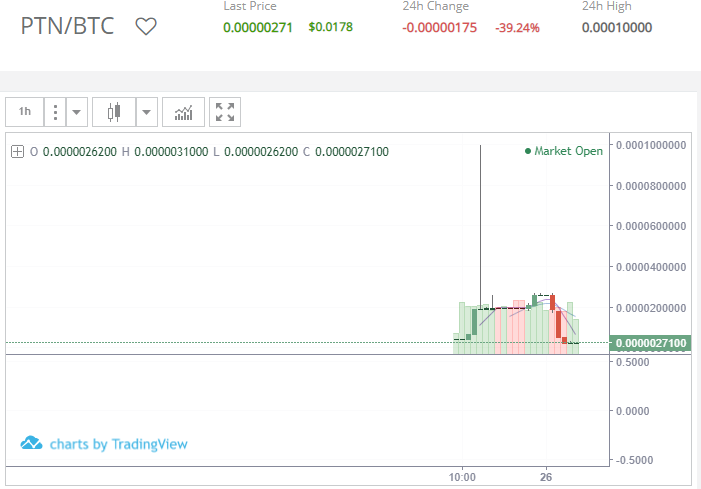
Task: Open the three-dot interval options menu
Action: pos(55,112)
